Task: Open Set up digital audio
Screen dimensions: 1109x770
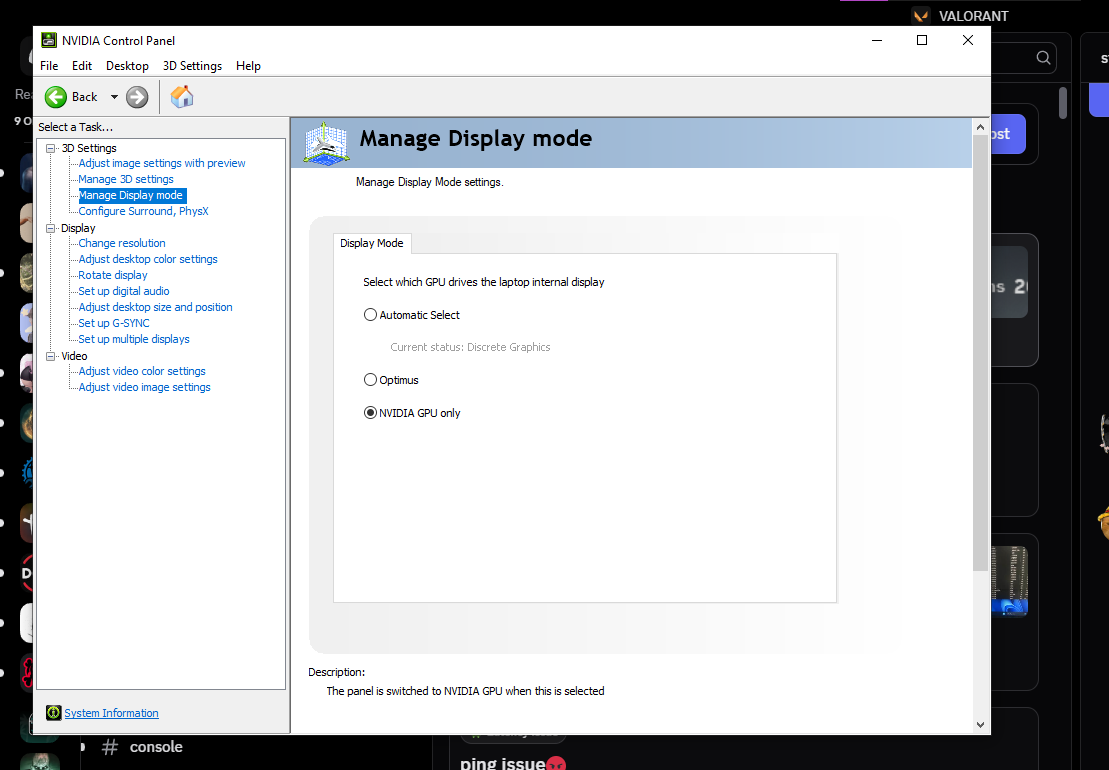Action: point(124,291)
